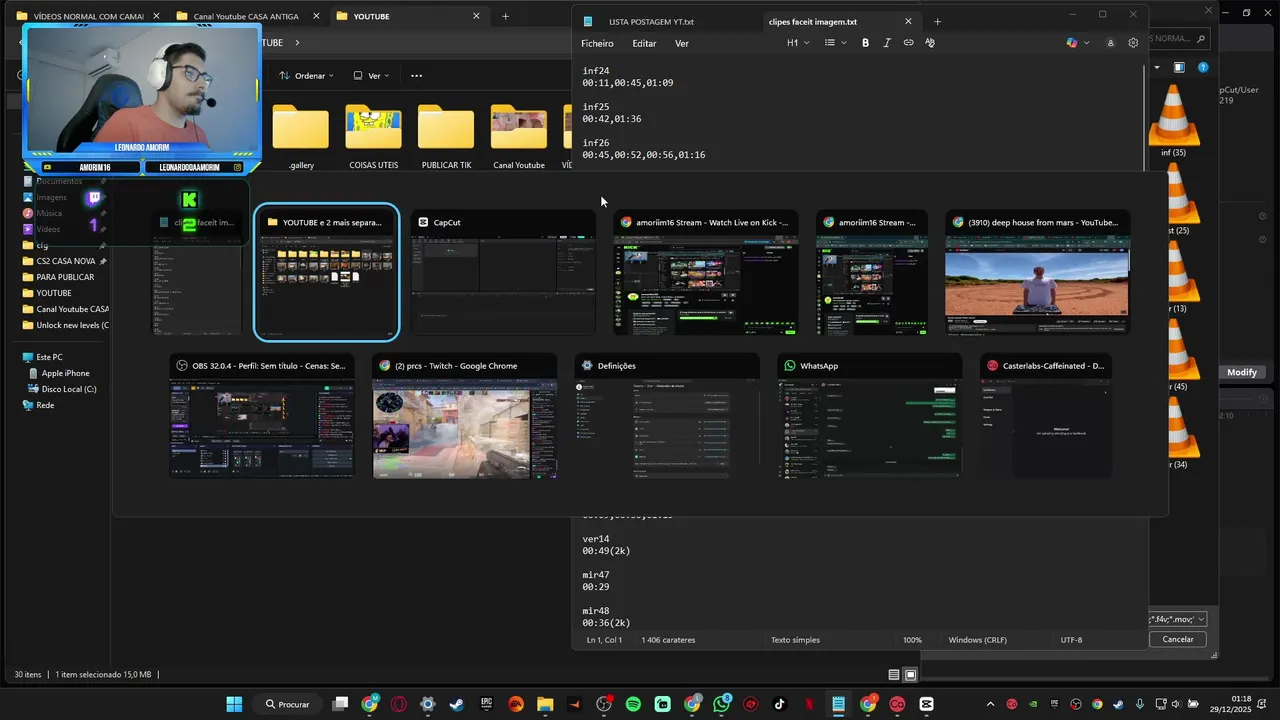Image resolution: width=1280 pixels, height=720 pixels.
Task: Click the insert link icon in Notepad
Action: tap(908, 43)
